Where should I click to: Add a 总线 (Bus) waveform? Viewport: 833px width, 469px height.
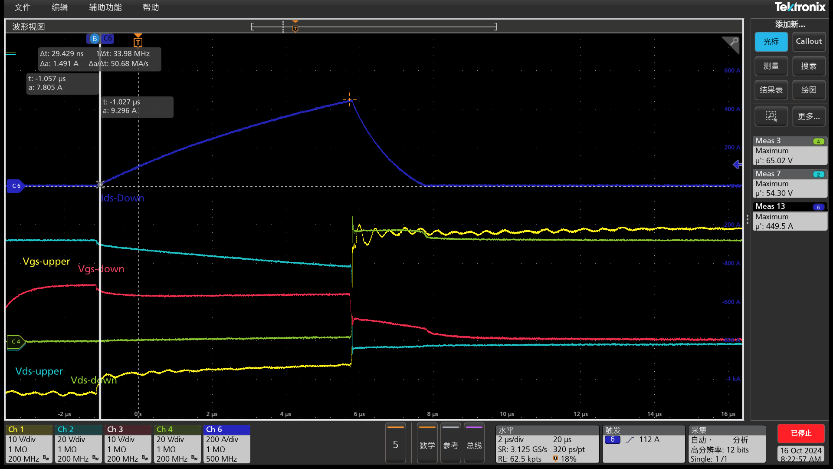tap(474, 444)
